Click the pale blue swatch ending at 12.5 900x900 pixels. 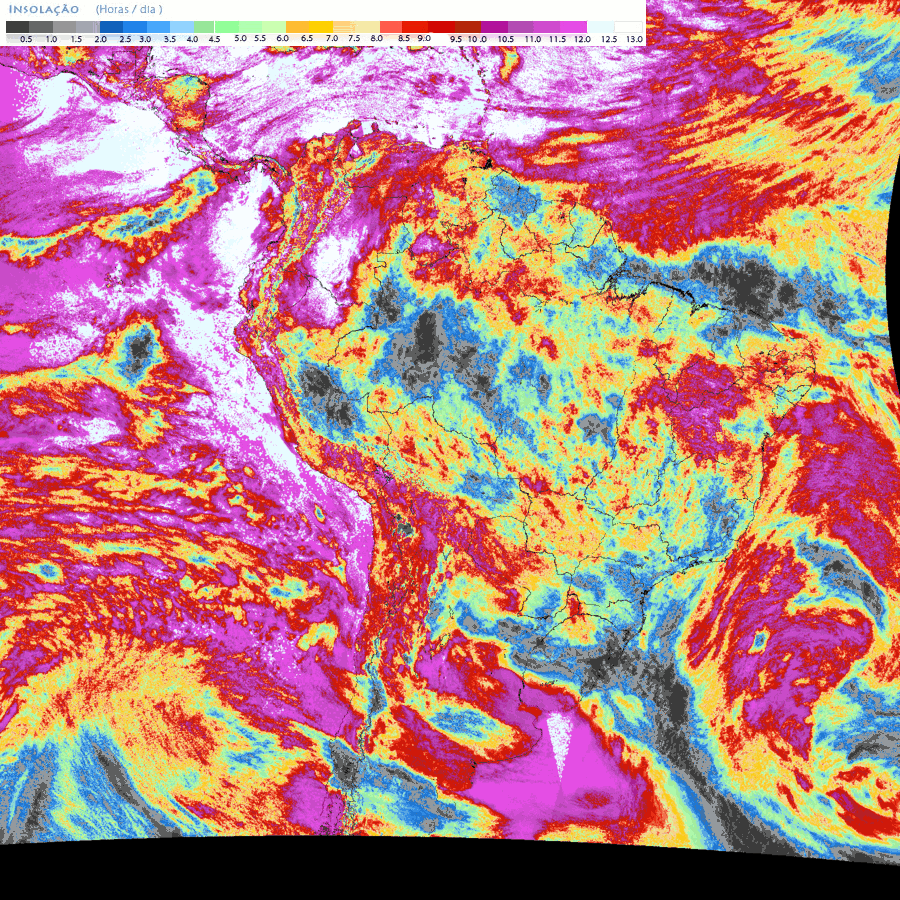600,27
